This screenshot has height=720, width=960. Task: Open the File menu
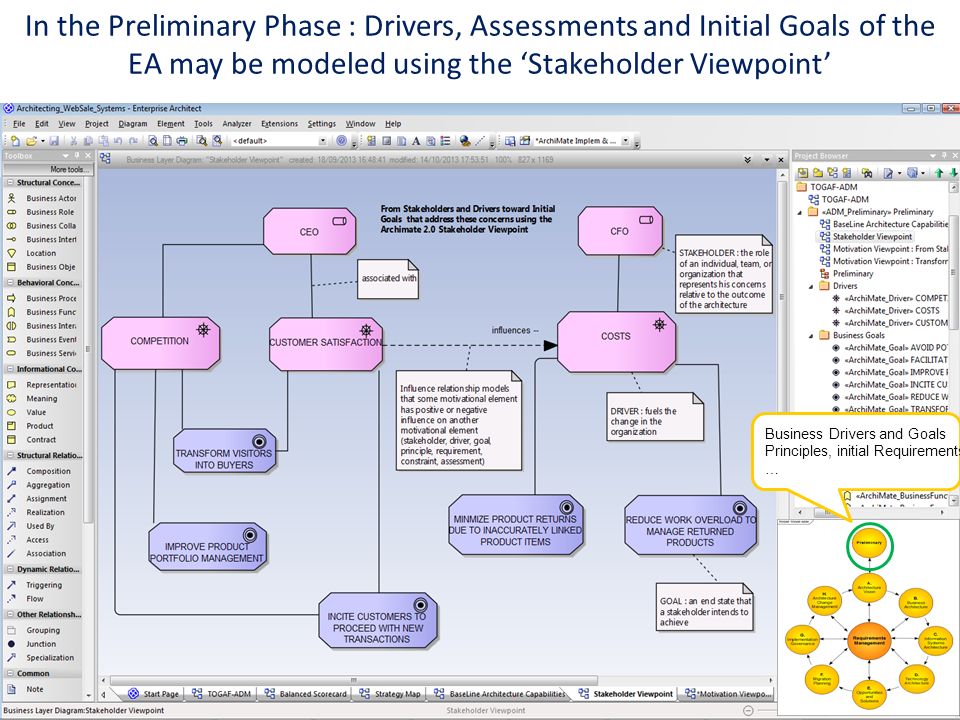coord(19,124)
